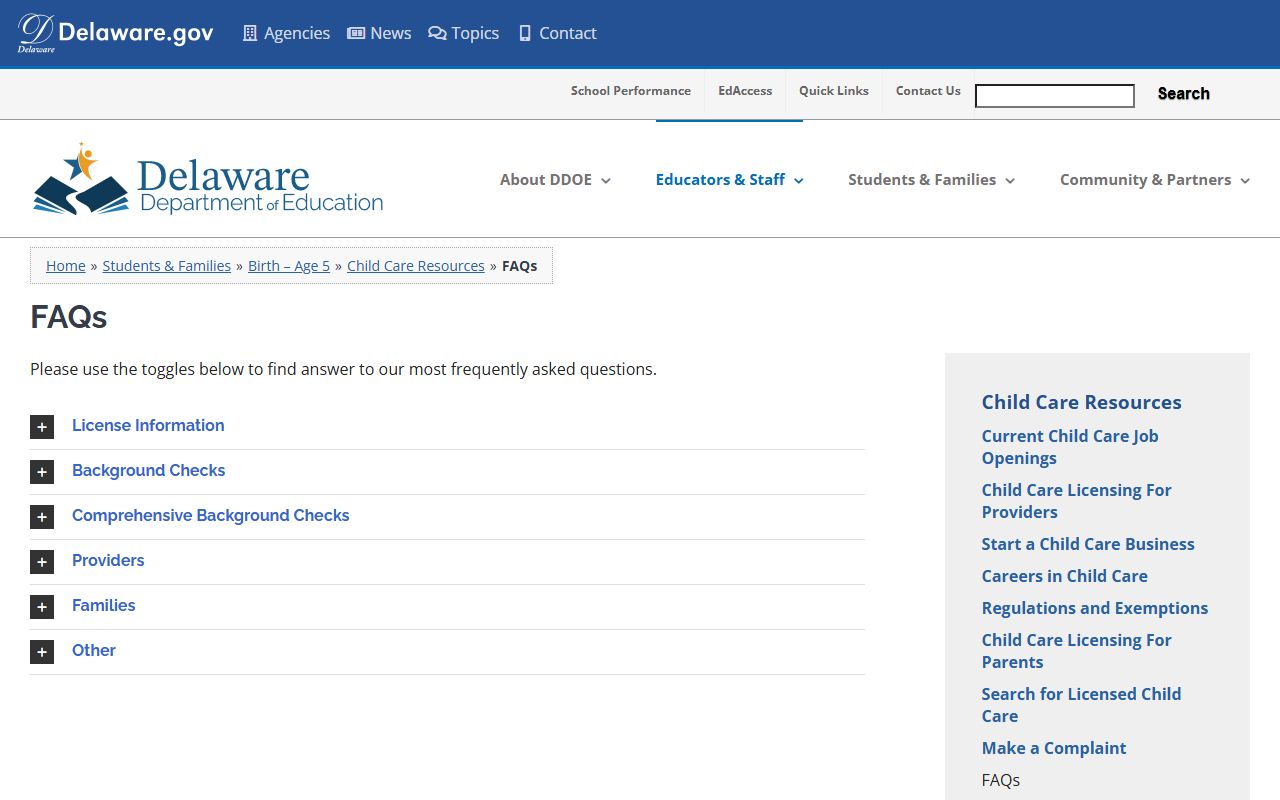This screenshot has height=800, width=1280.
Task: Expand the License Information section
Action: (x=148, y=425)
